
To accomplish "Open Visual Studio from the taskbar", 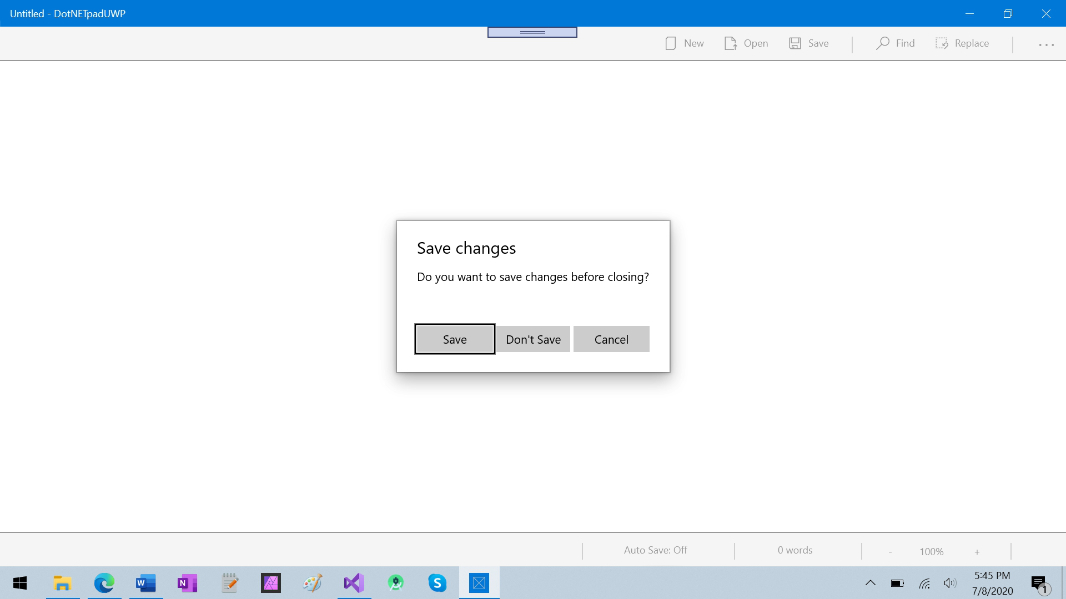I will (x=353, y=583).
